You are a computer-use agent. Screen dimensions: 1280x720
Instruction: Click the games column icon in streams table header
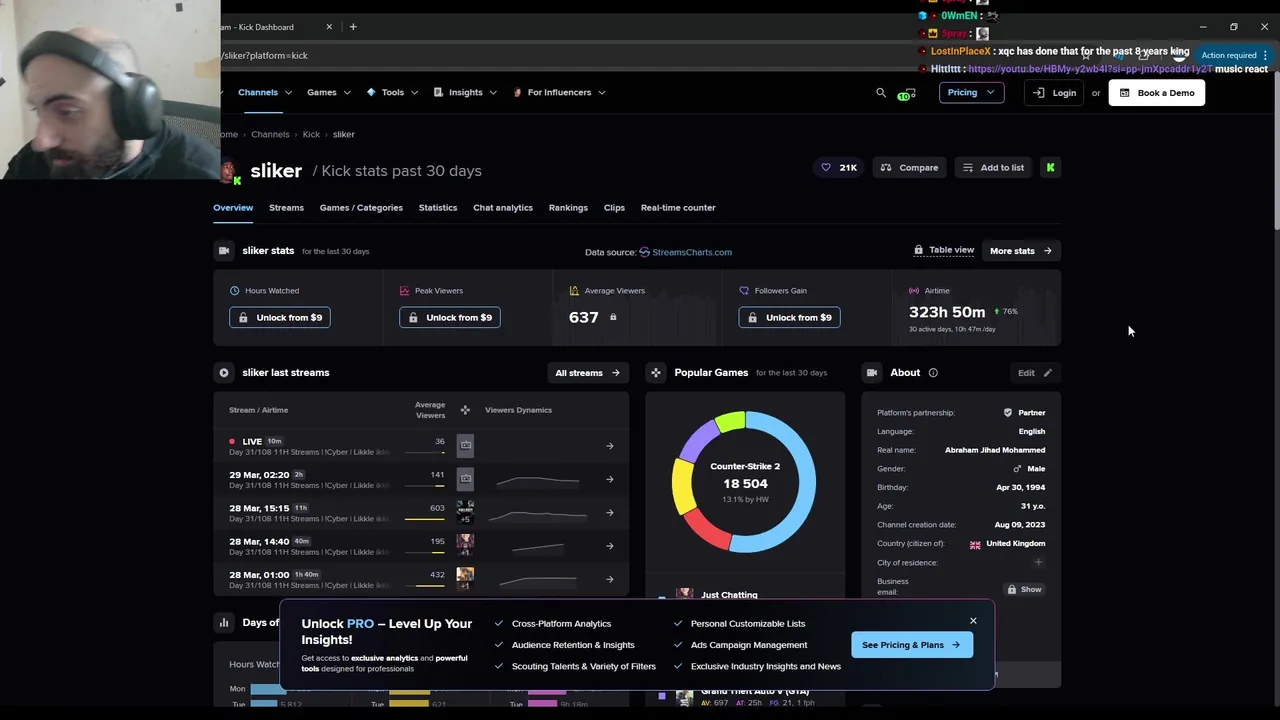(465, 410)
